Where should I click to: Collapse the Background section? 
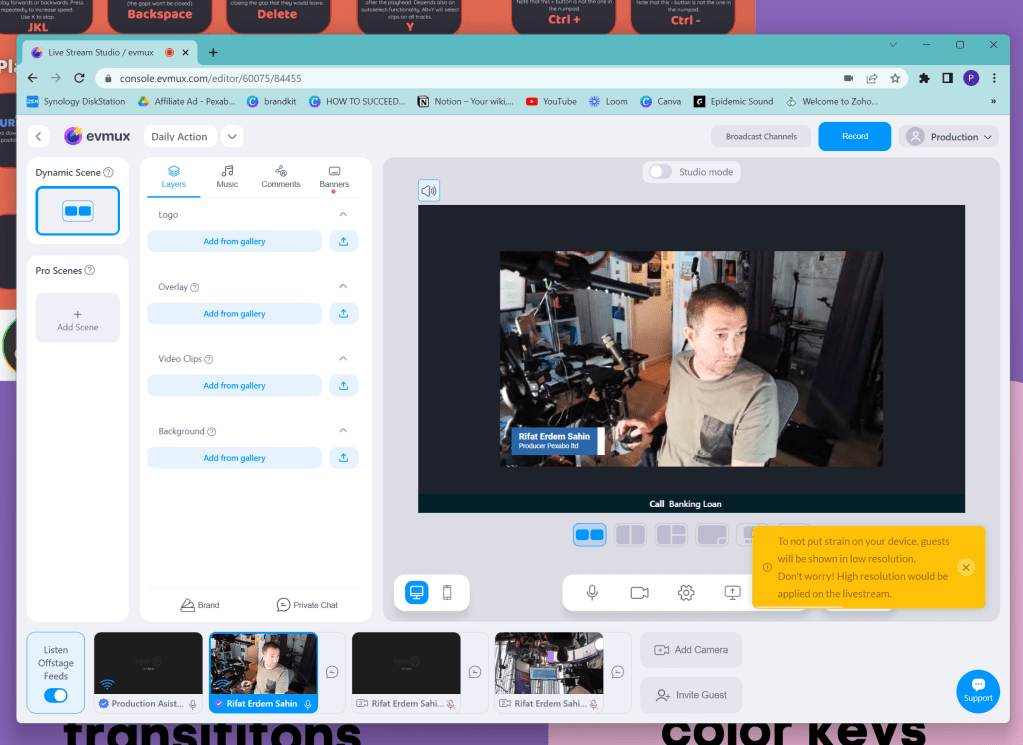pos(343,431)
